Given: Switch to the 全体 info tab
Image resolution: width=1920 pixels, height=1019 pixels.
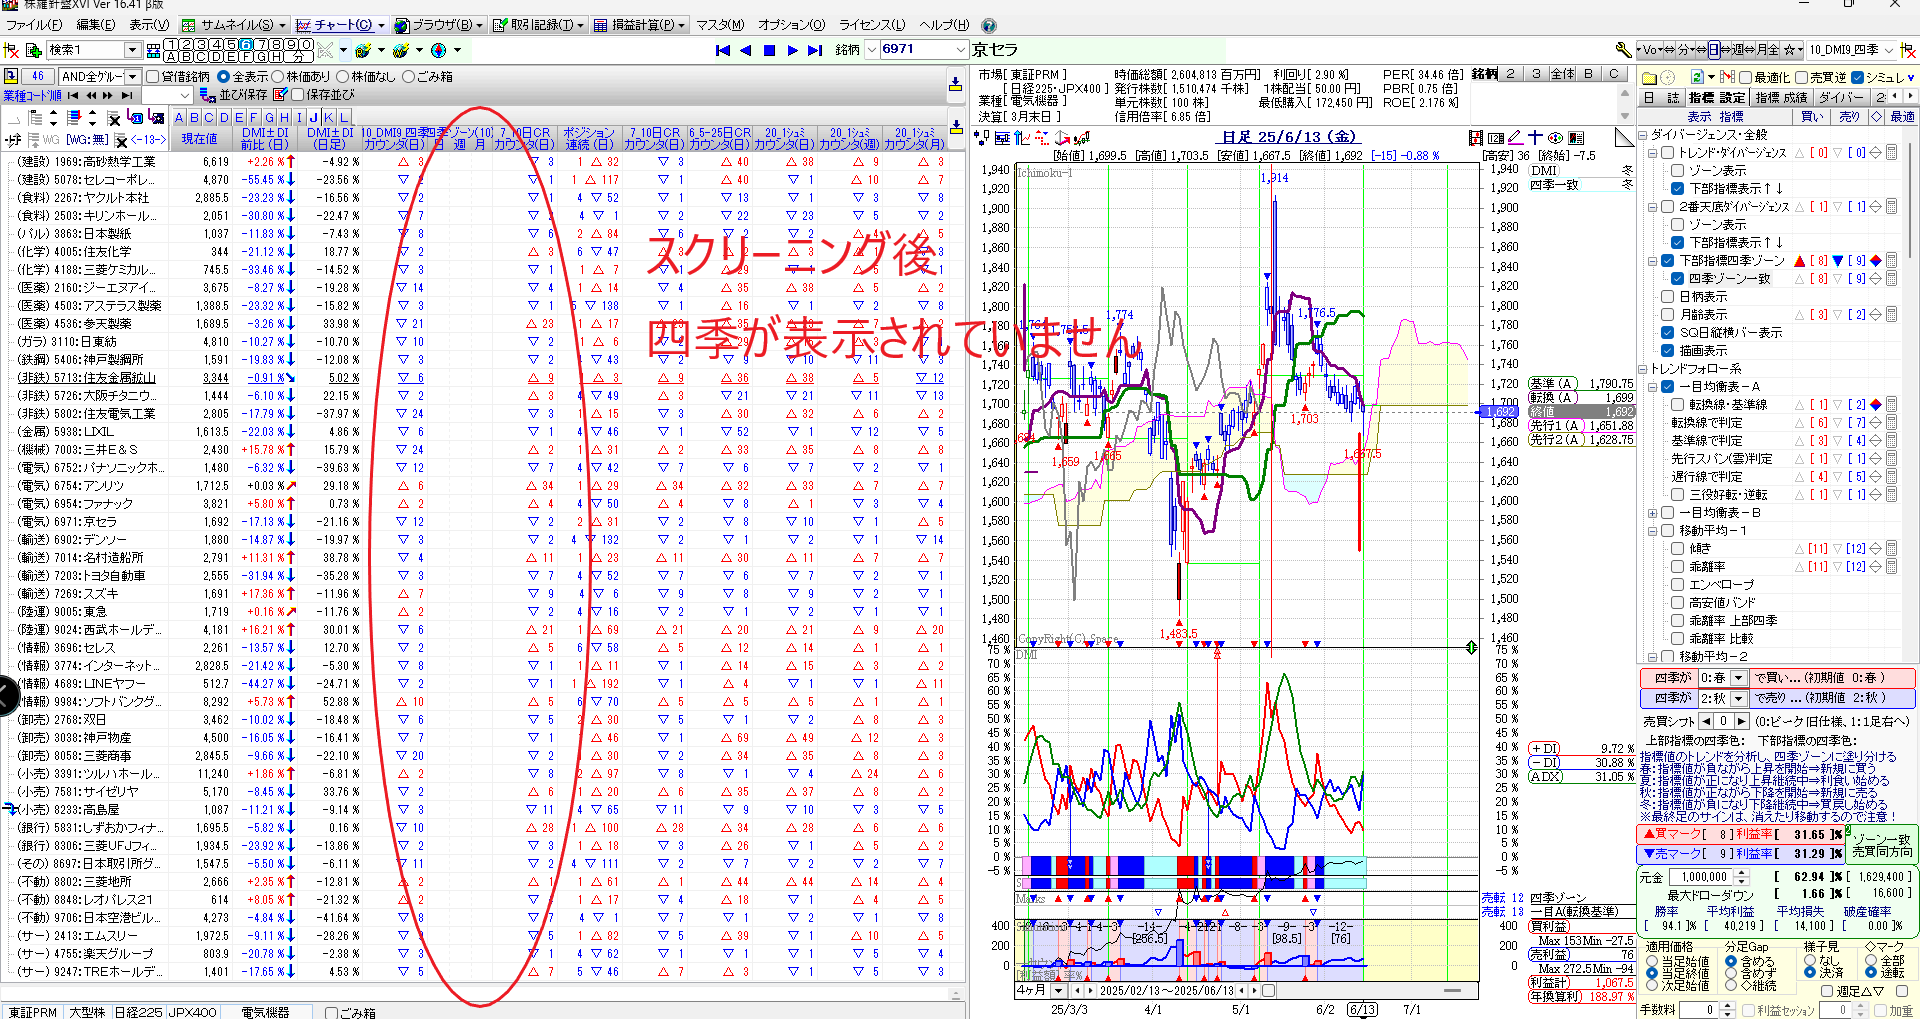Looking at the screenshot, I should 1562,74.
